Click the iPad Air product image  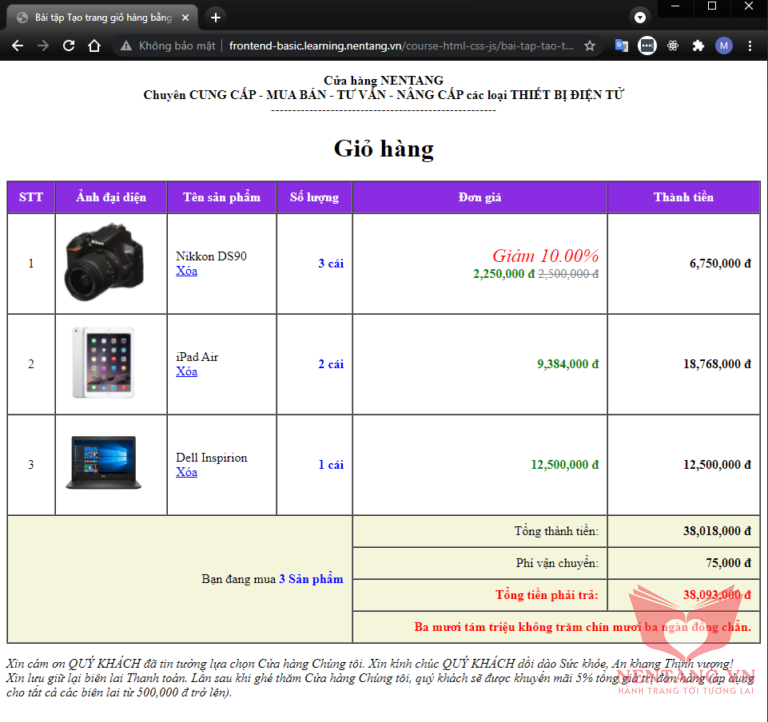(103, 363)
